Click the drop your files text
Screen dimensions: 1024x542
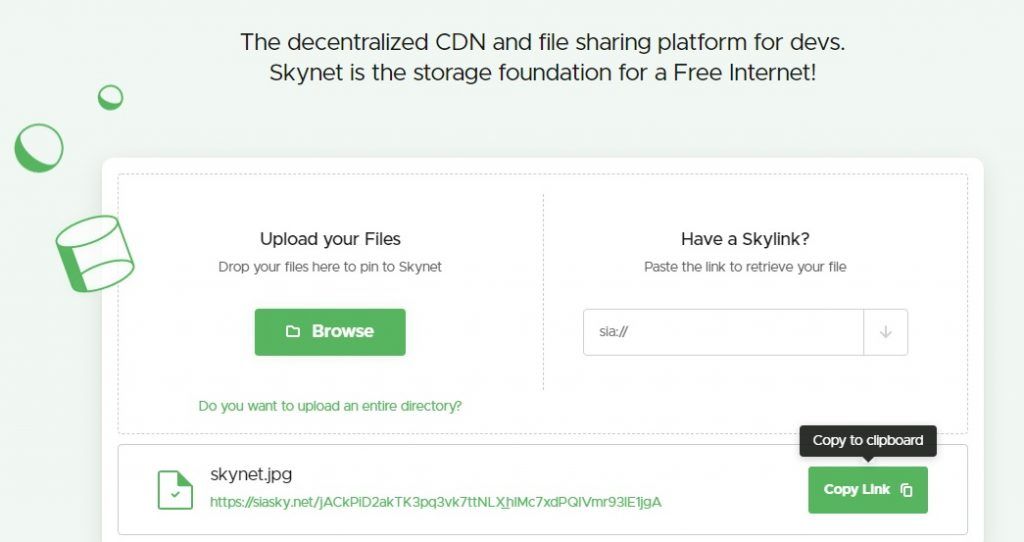point(330,267)
